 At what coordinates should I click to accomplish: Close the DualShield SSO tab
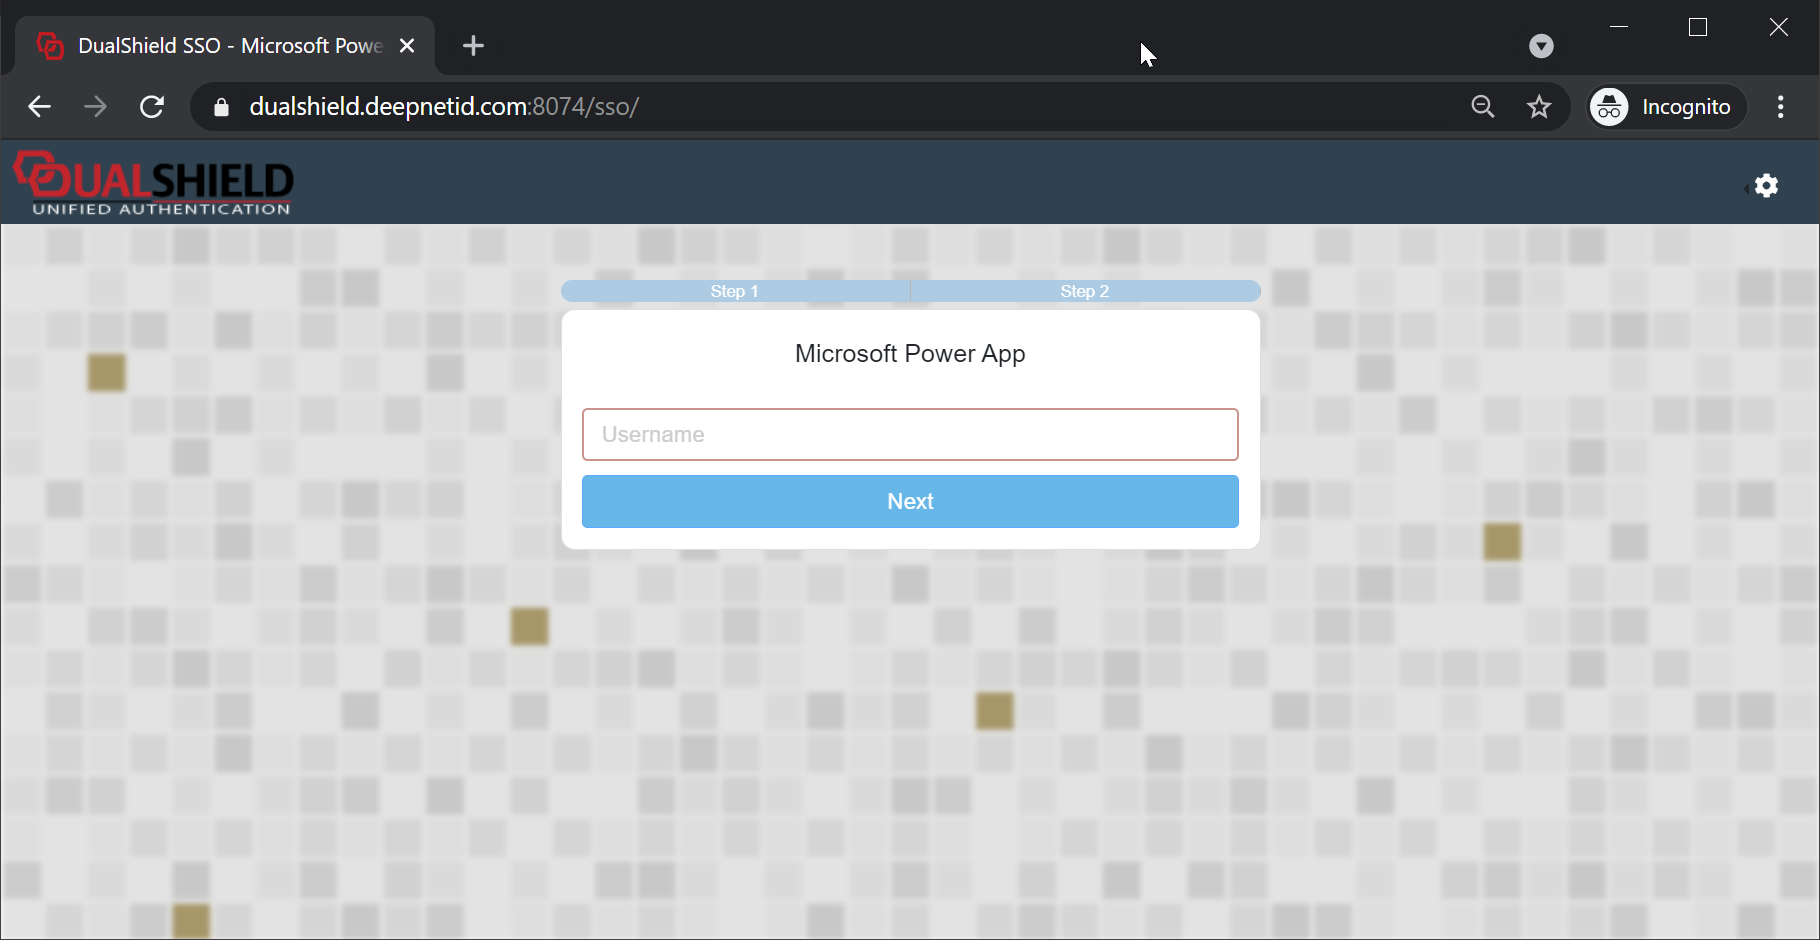click(407, 46)
